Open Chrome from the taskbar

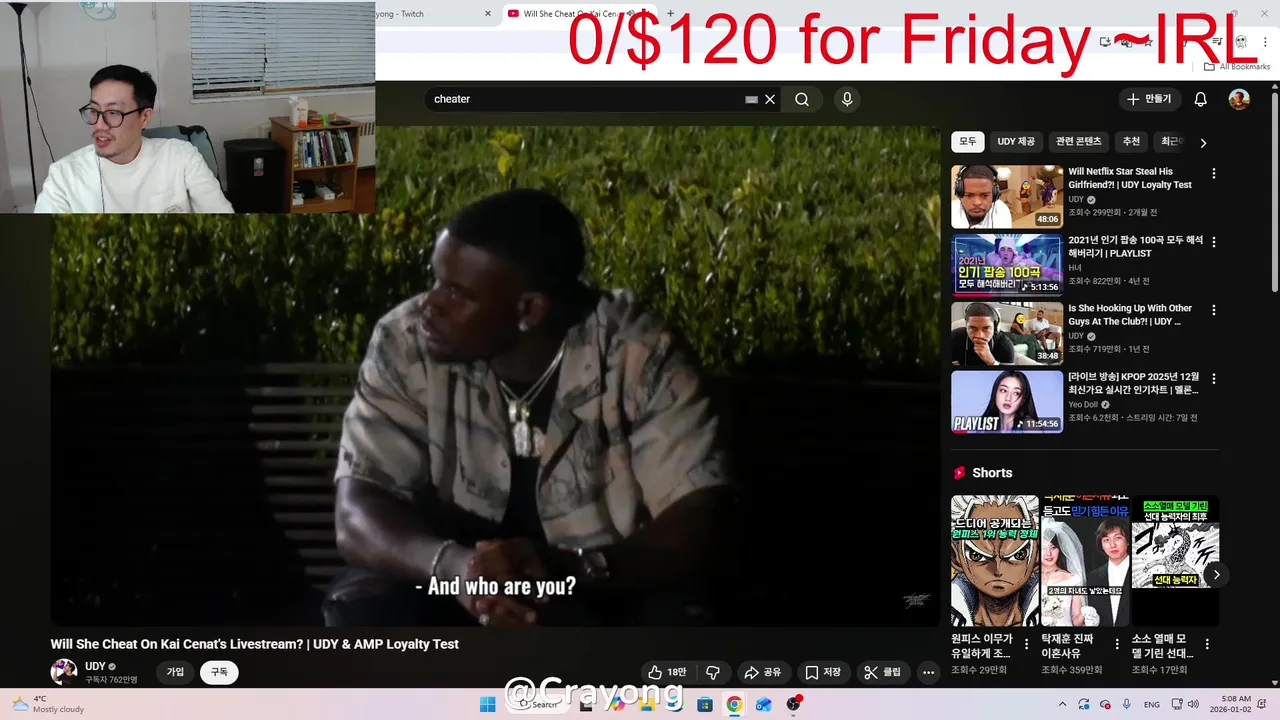tap(734, 704)
